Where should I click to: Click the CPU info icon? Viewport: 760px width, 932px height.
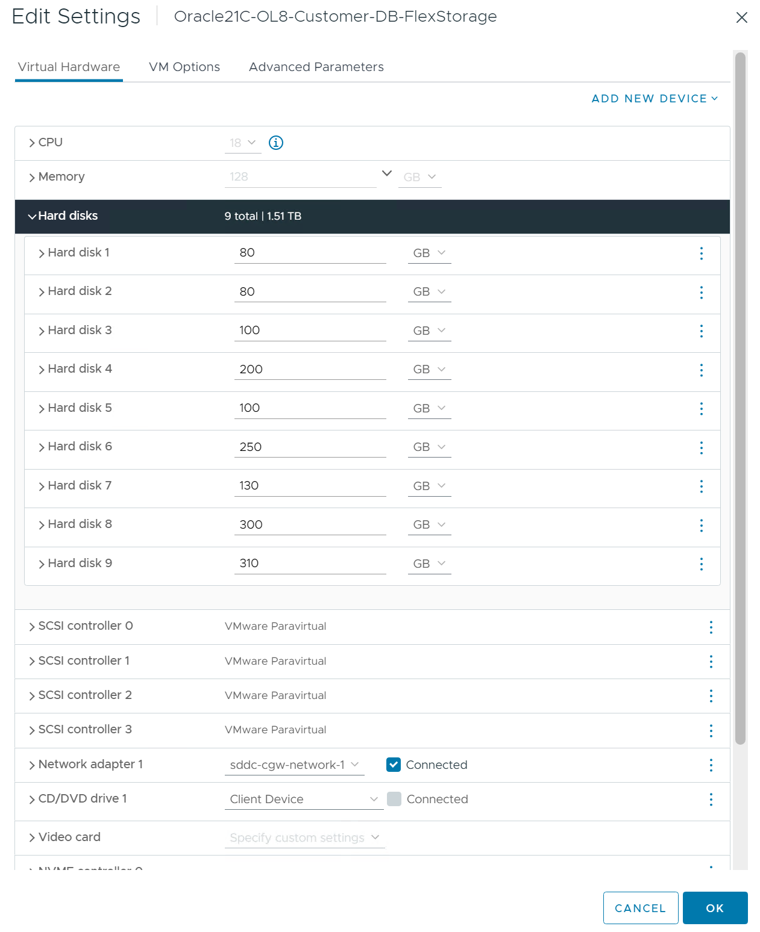point(276,143)
